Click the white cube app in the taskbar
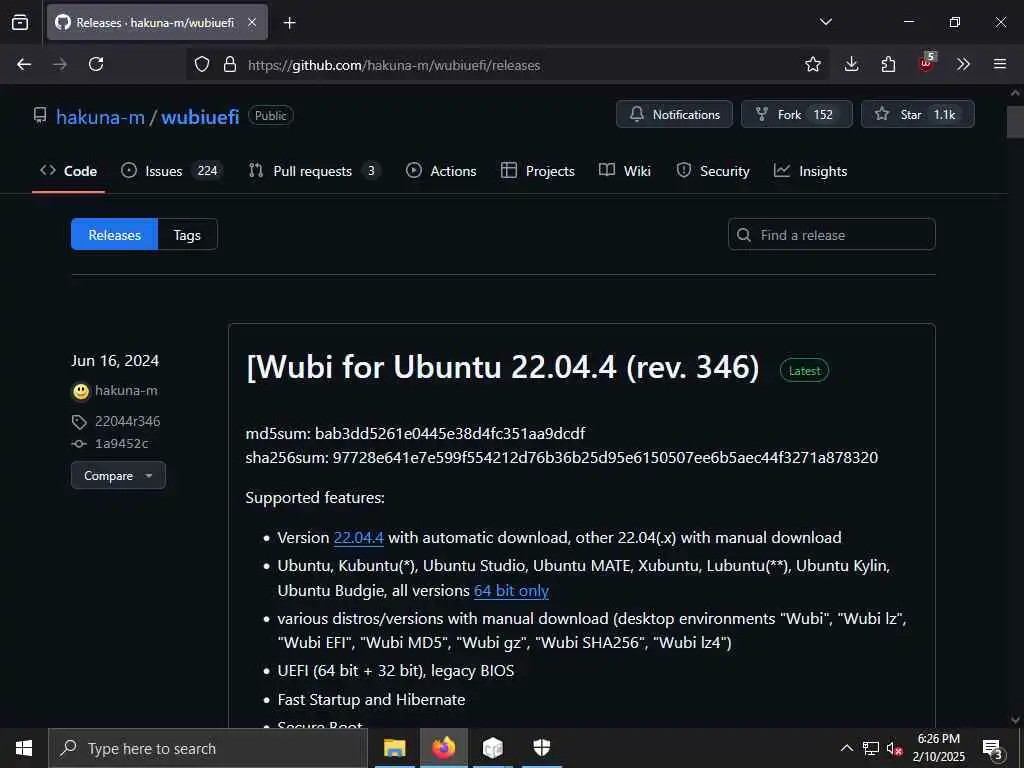Viewport: 1024px width, 768px height. point(493,748)
